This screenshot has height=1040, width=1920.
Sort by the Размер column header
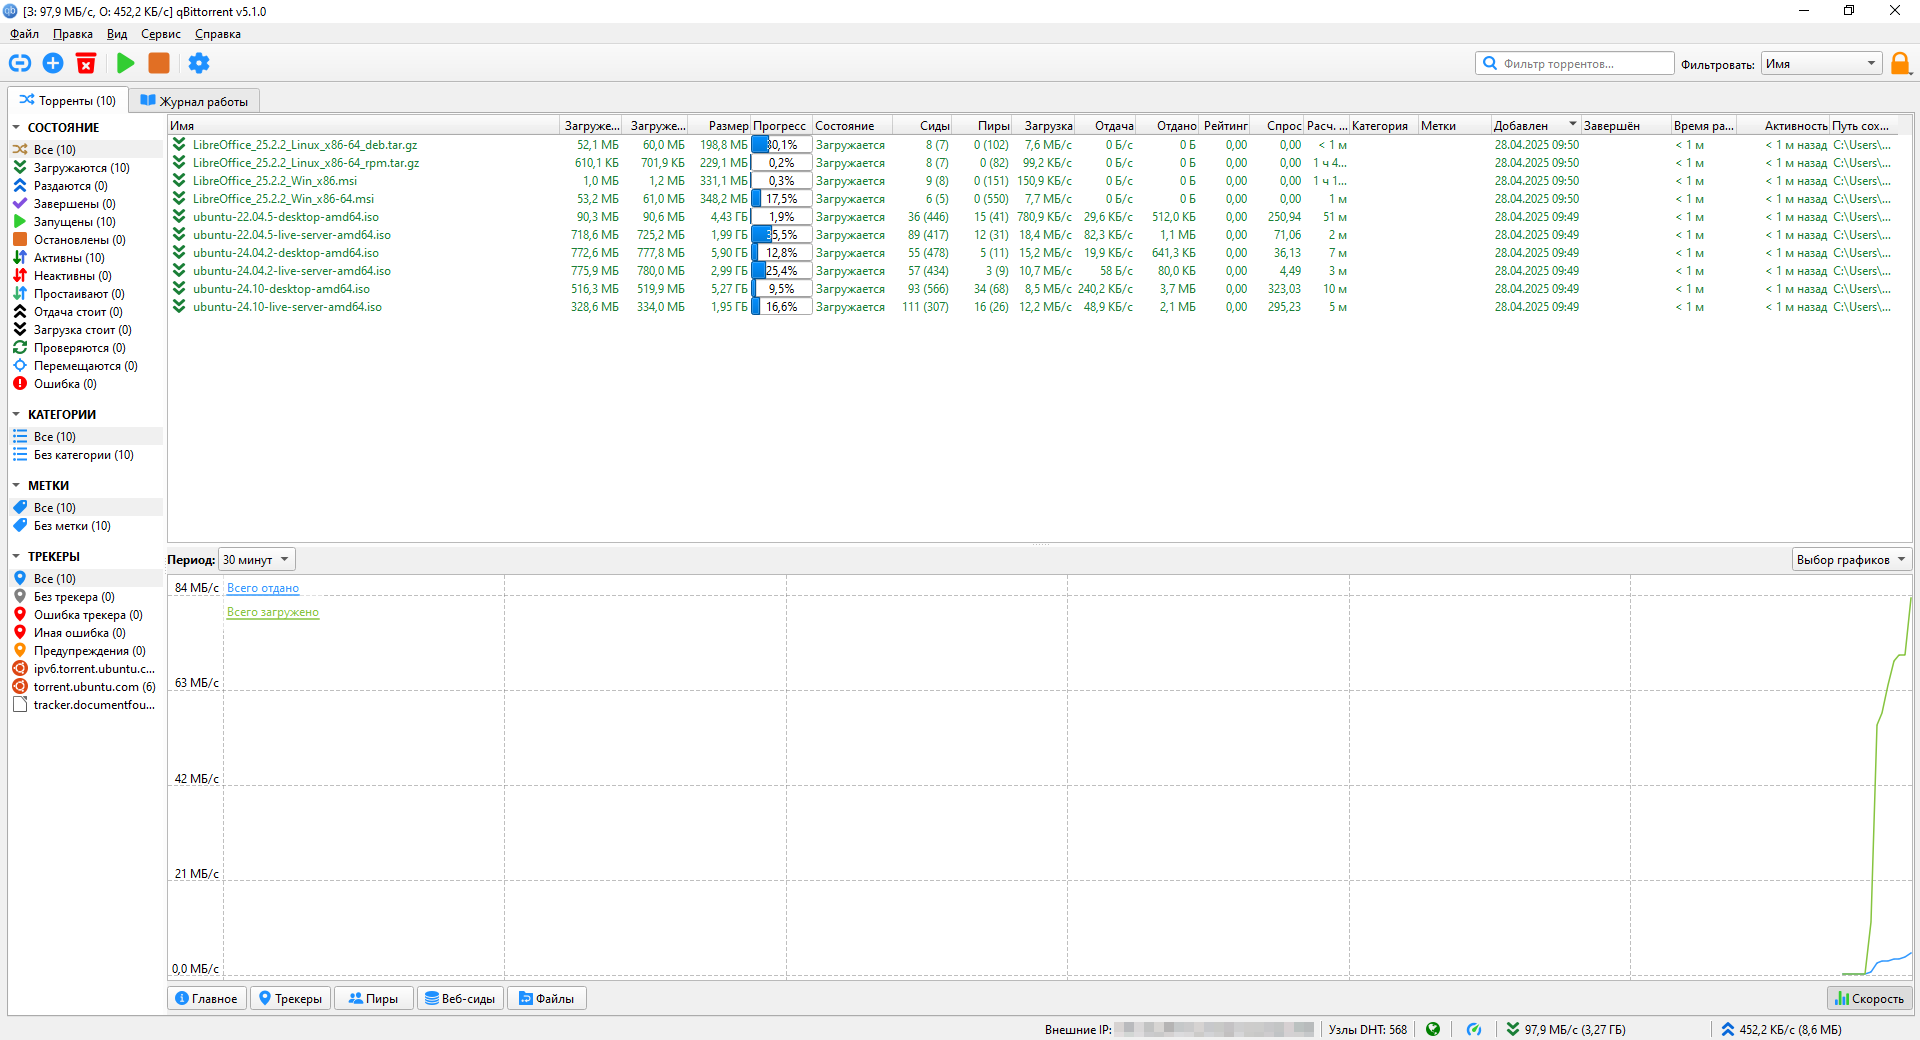coord(720,126)
